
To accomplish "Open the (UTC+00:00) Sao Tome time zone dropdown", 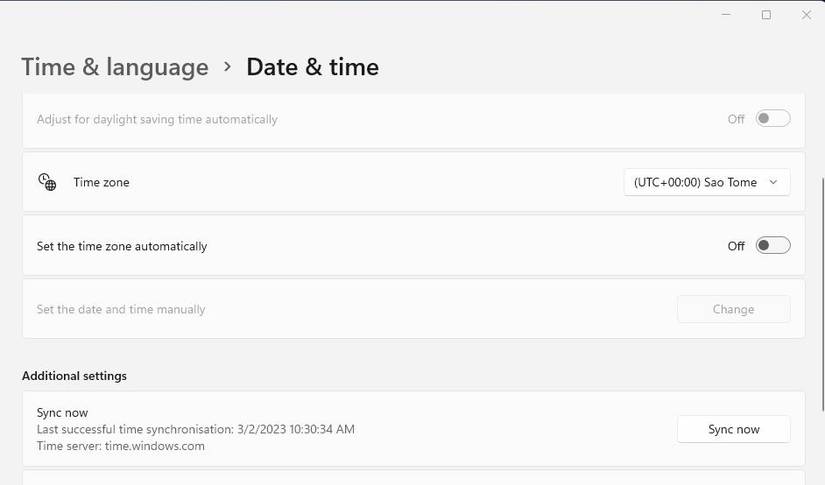I will click(x=706, y=182).
